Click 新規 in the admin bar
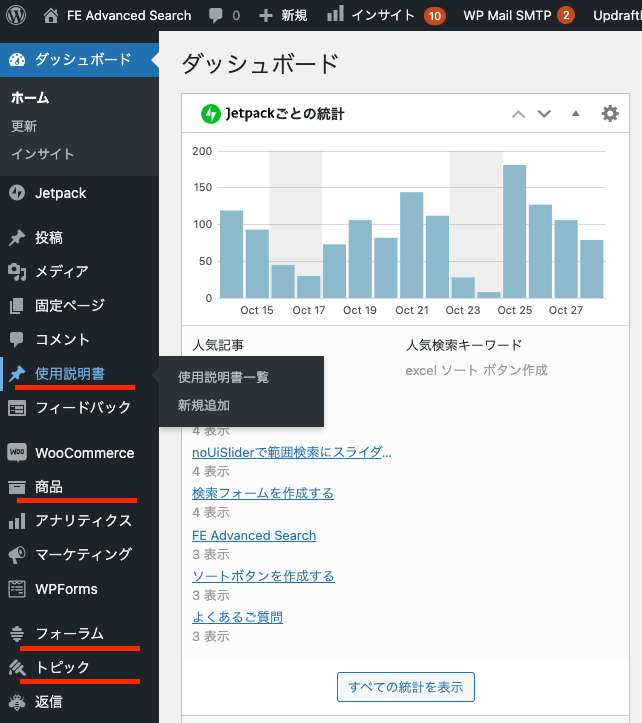642x723 pixels. (294, 16)
